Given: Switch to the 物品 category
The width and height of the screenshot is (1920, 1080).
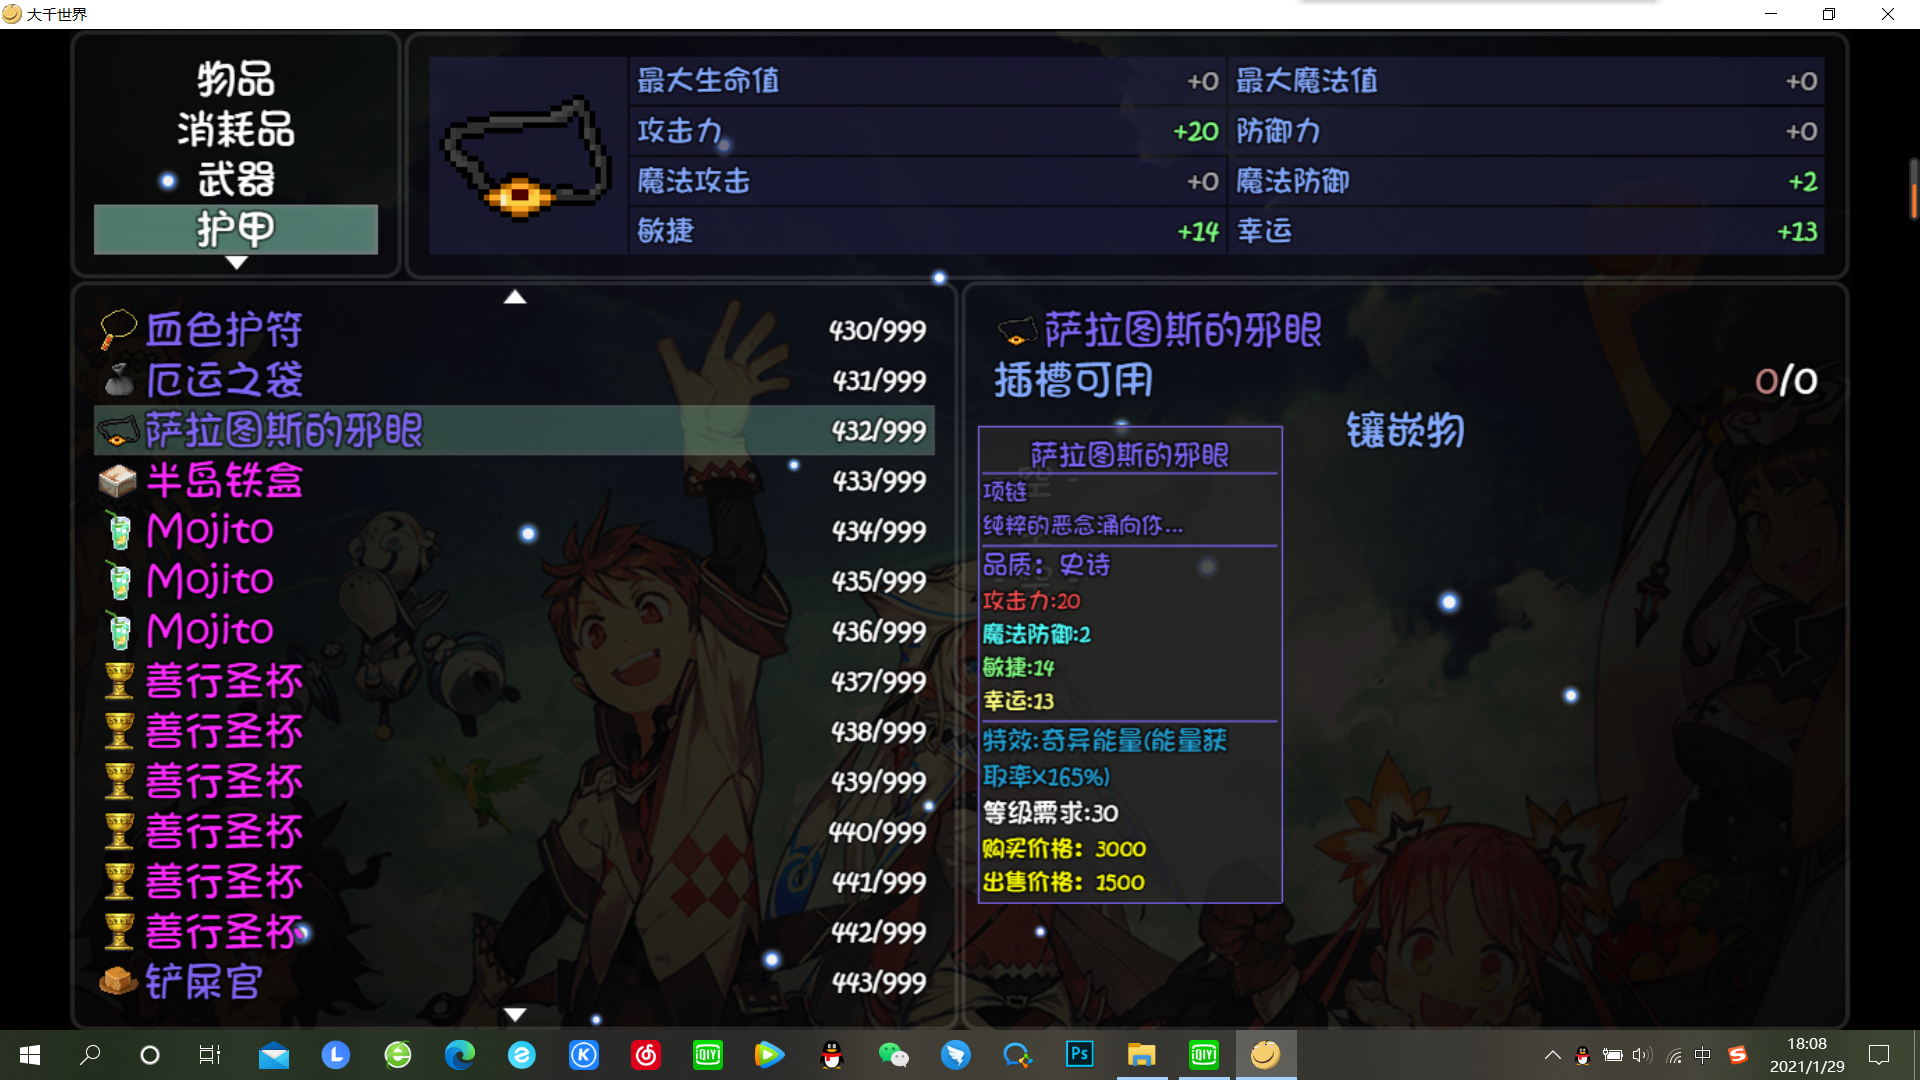Looking at the screenshot, I should (236, 79).
